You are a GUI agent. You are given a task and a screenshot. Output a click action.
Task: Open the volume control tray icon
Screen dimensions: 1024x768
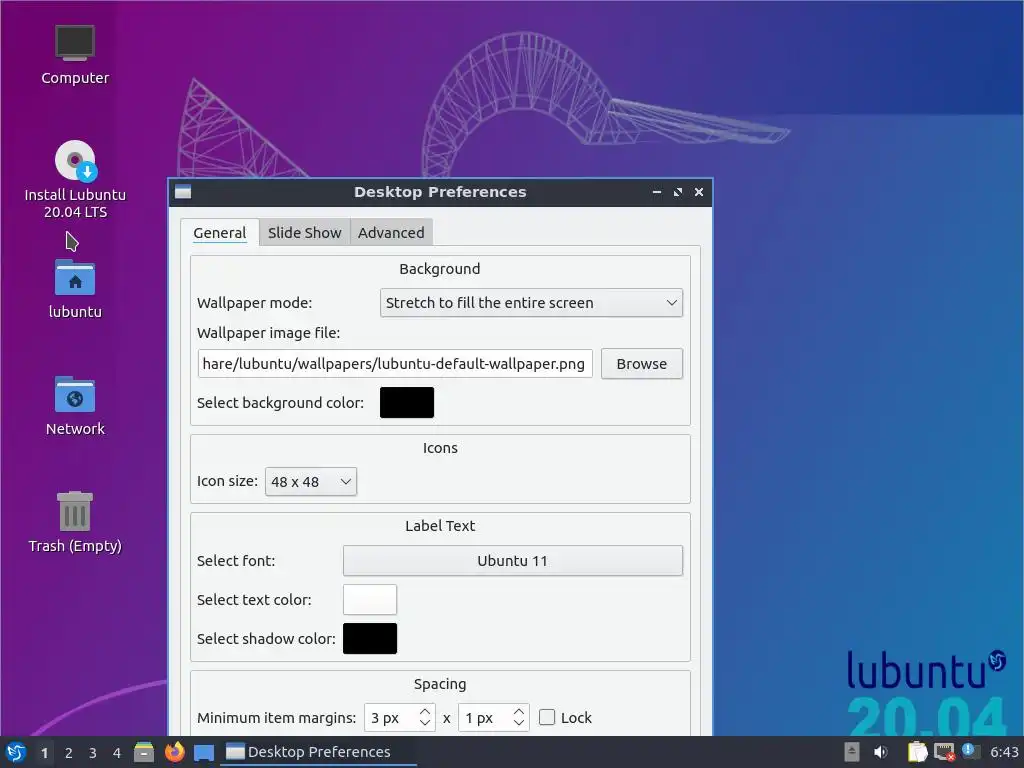881,752
